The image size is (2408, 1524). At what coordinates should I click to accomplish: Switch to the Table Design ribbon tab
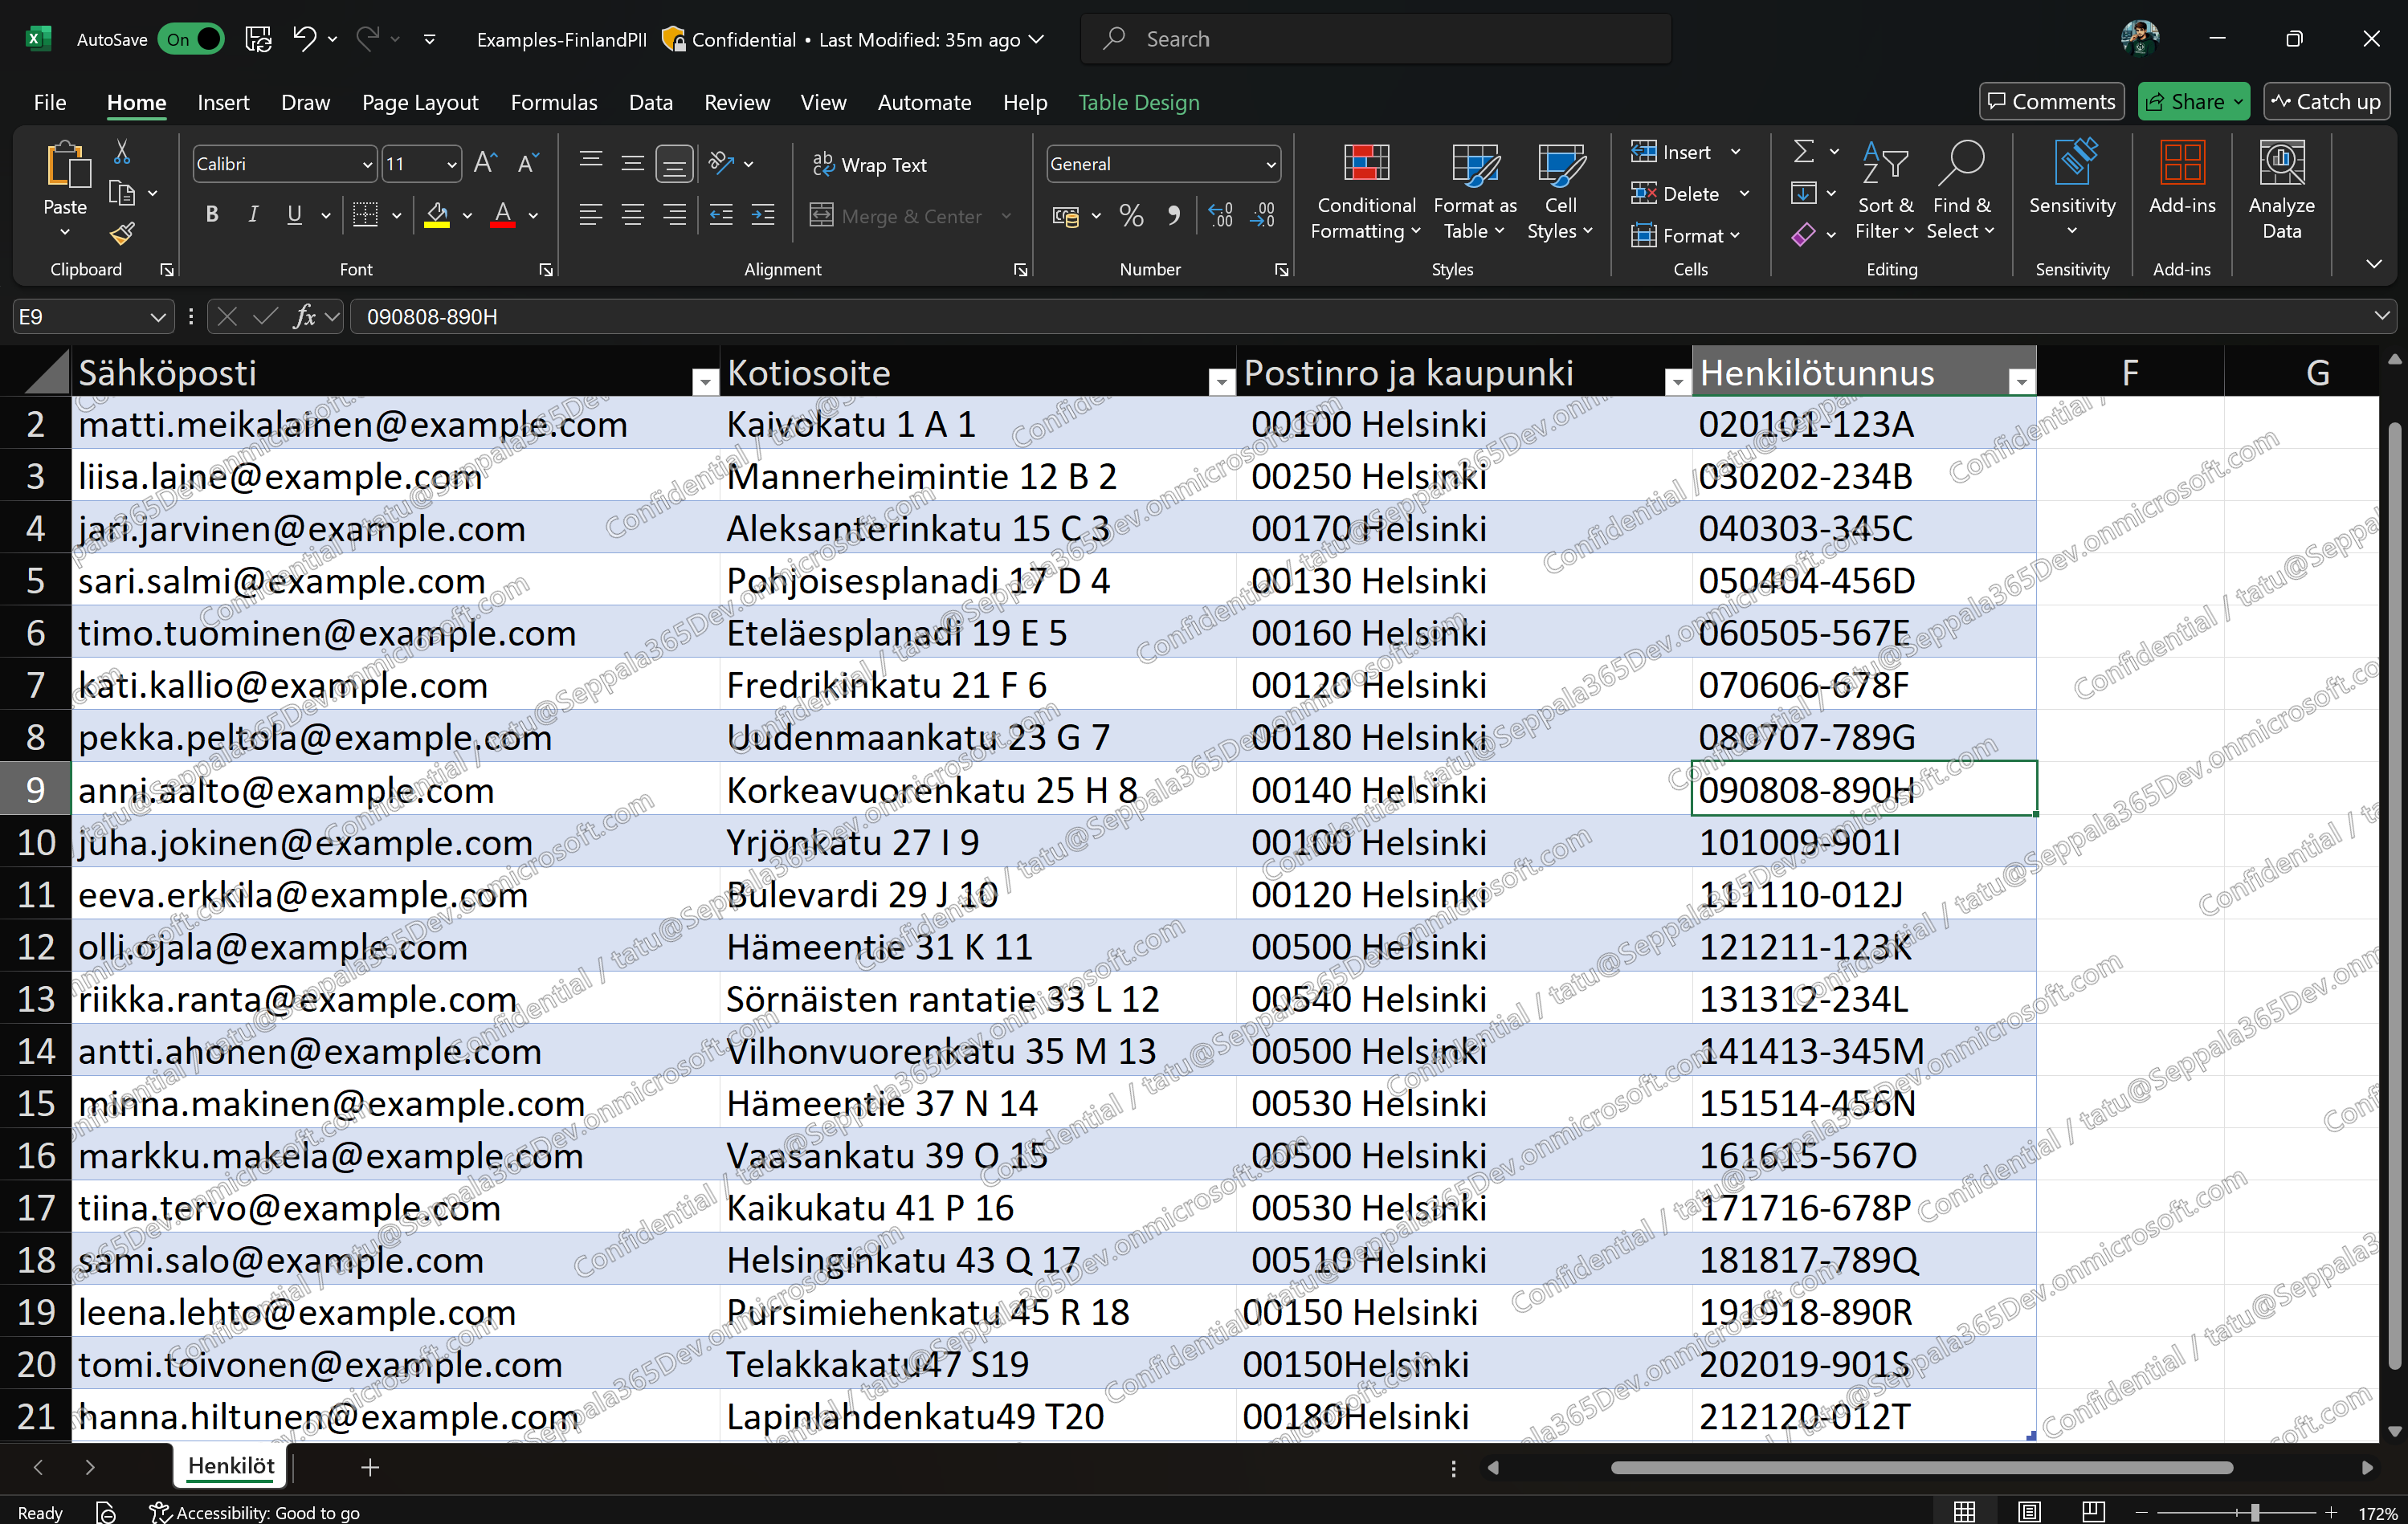tap(1139, 102)
